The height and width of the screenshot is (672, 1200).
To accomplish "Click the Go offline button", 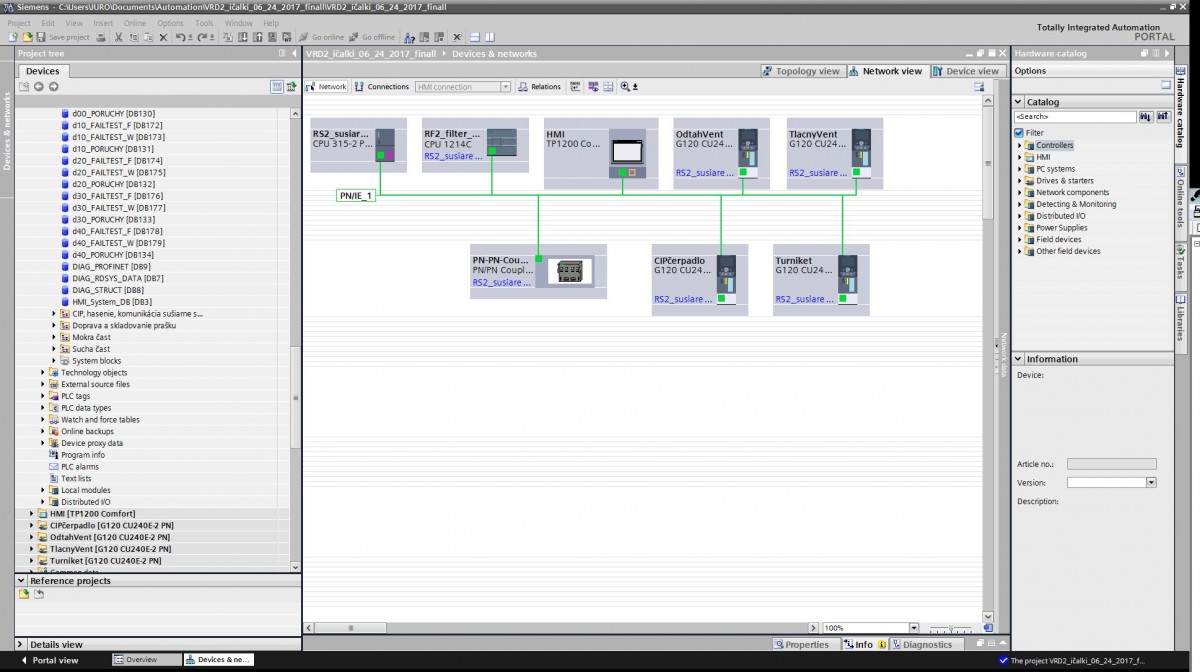I will click(x=372, y=37).
